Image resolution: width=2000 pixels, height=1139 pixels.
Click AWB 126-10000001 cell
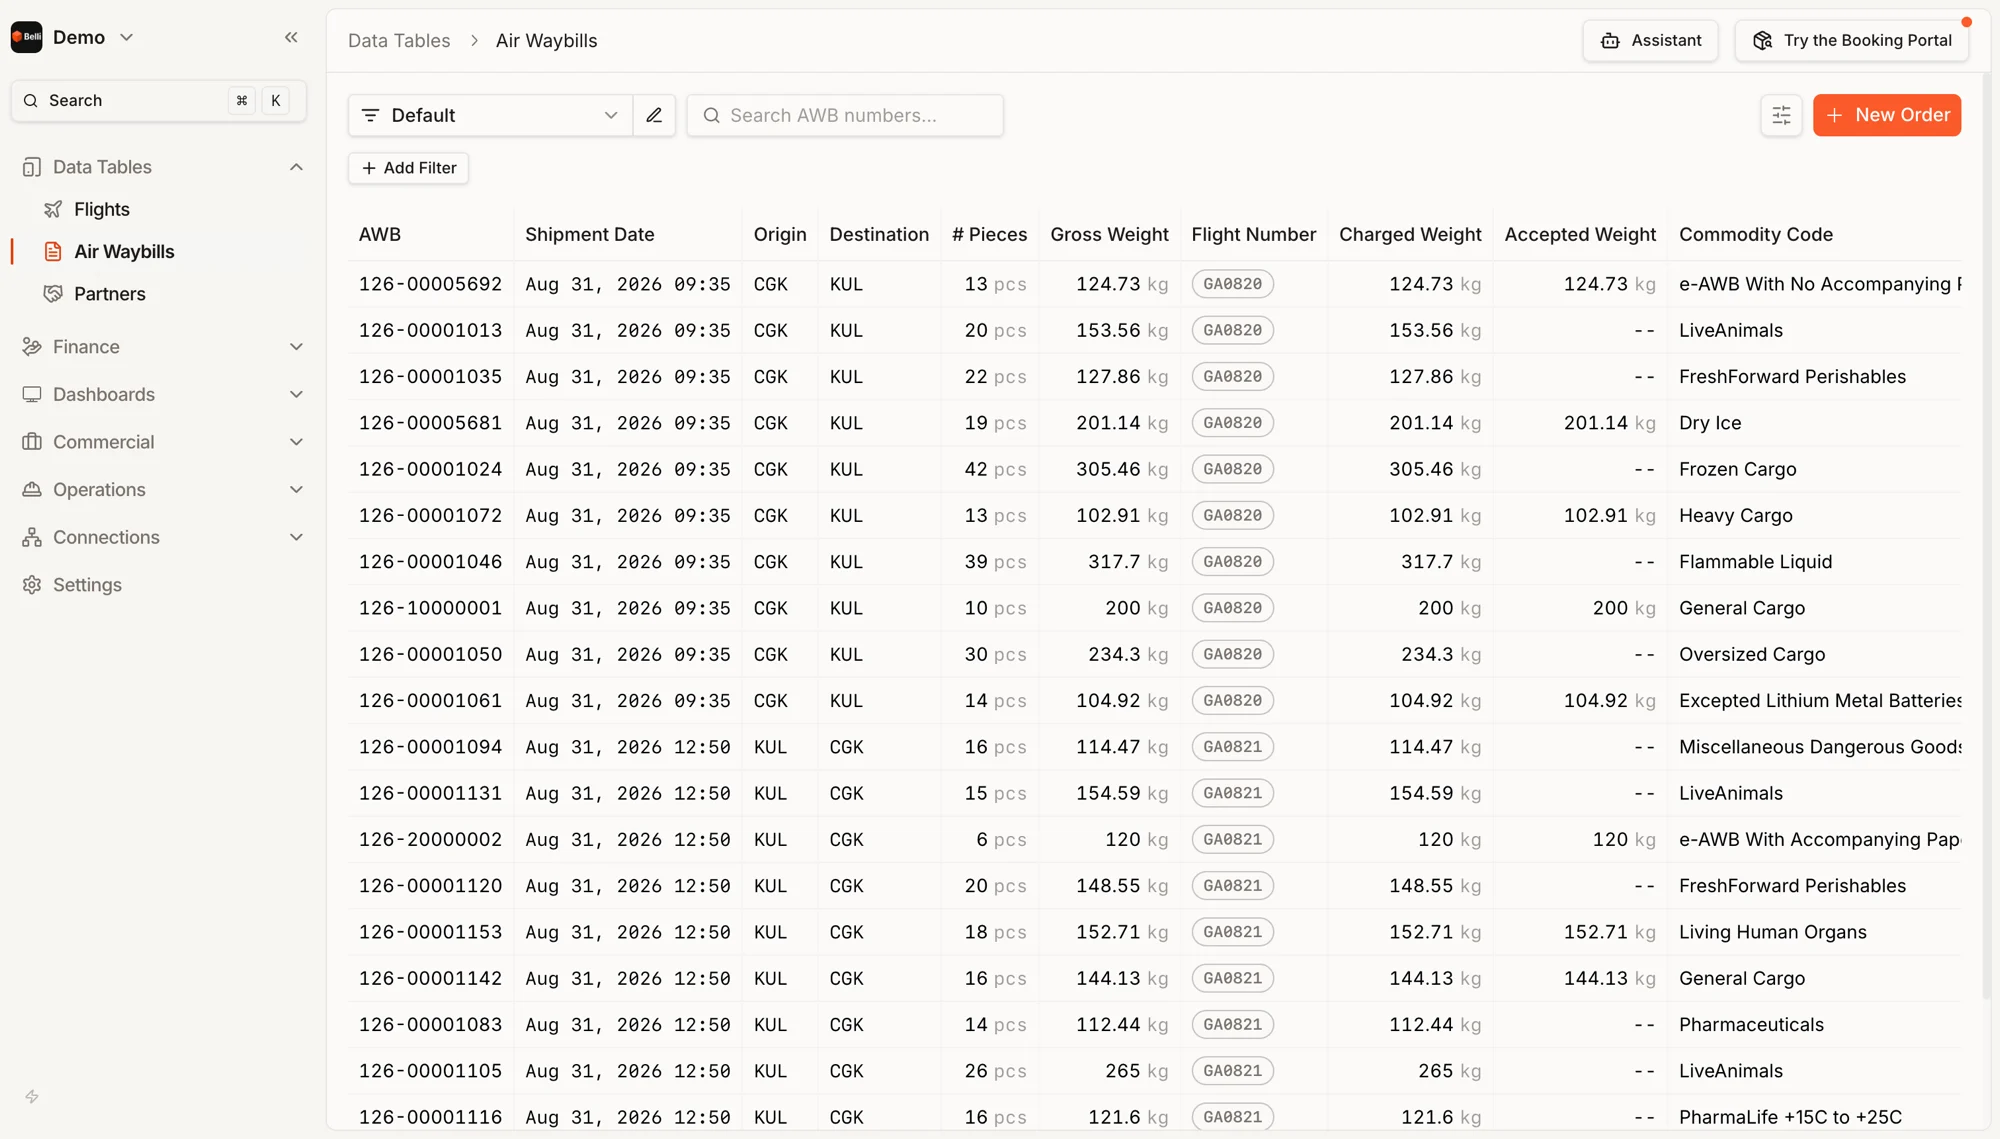pos(431,608)
